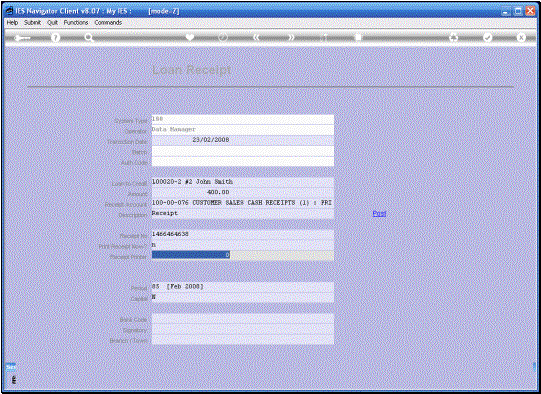The image size is (541, 394).
Task: Click the empty Signatory field
Action: pos(243,329)
